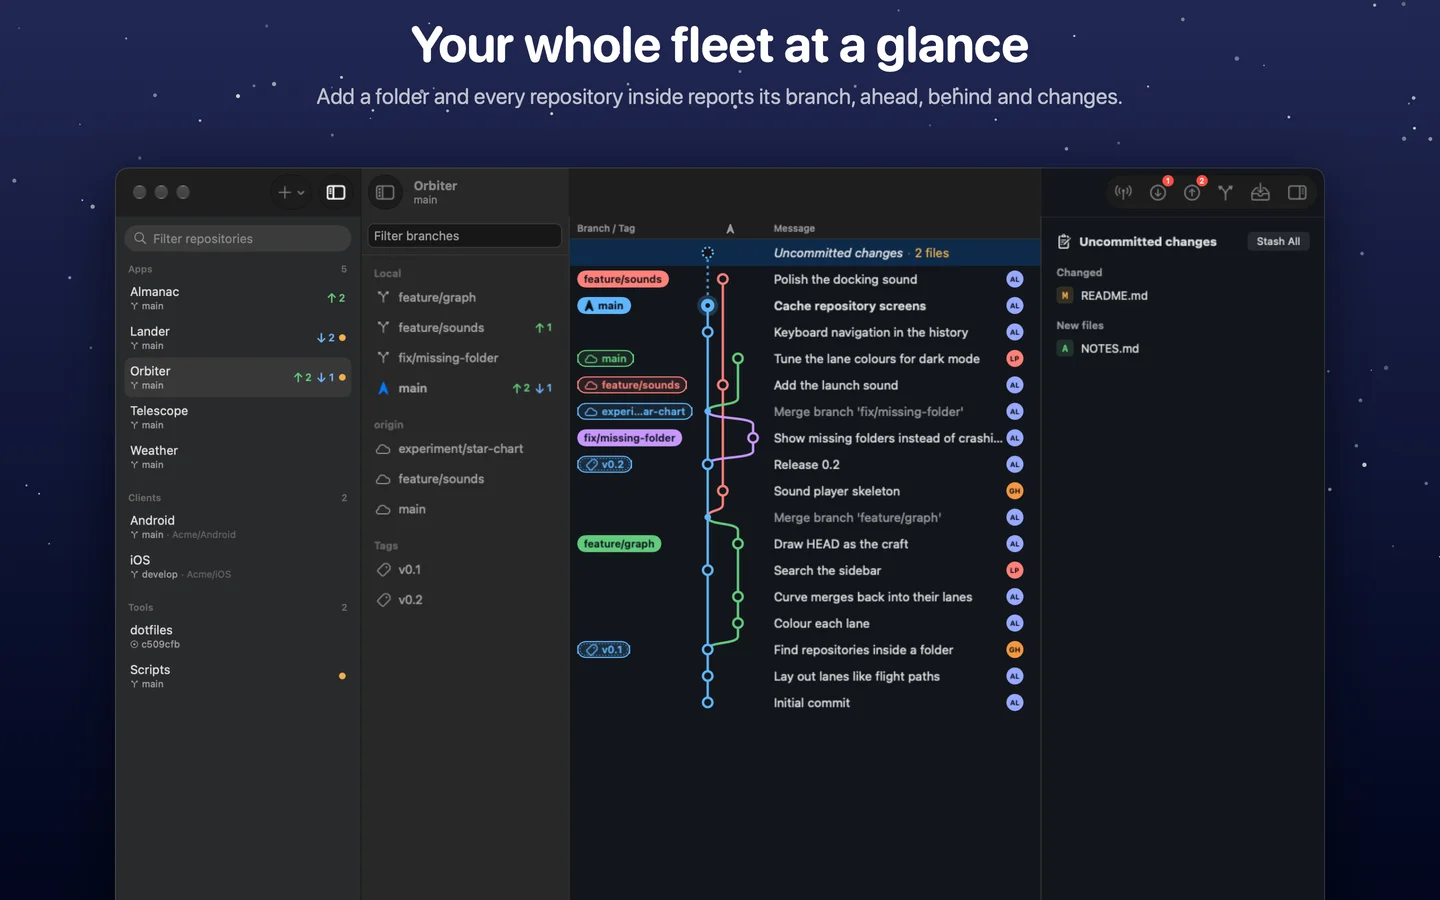Viewport: 1440px width, 900px height.
Task: Click the branch fork toolbar icon
Action: [x=1226, y=192]
